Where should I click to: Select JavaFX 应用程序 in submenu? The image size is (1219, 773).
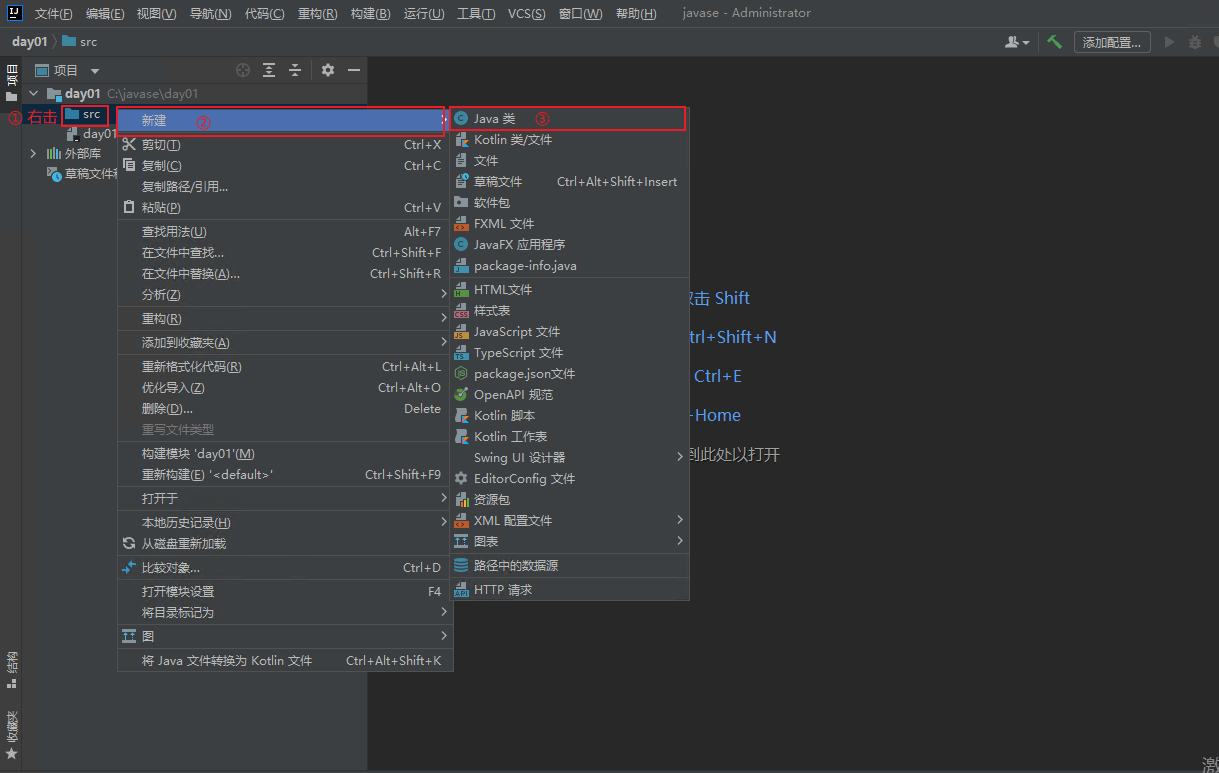click(568, 244)
